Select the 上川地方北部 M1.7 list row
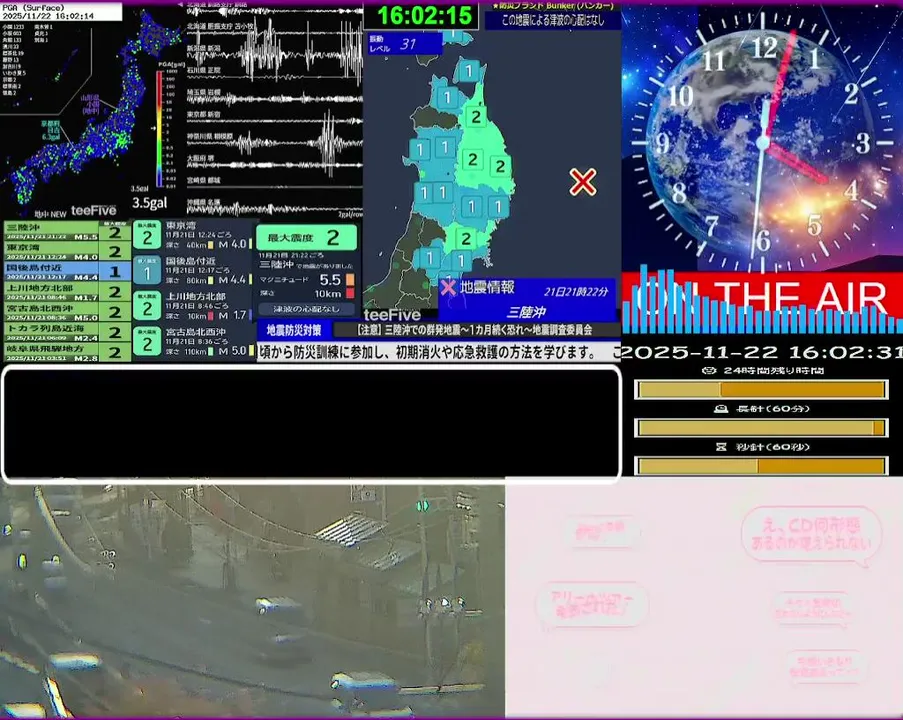The width and height of the screenshot is (903, 720). pos(67,291)
